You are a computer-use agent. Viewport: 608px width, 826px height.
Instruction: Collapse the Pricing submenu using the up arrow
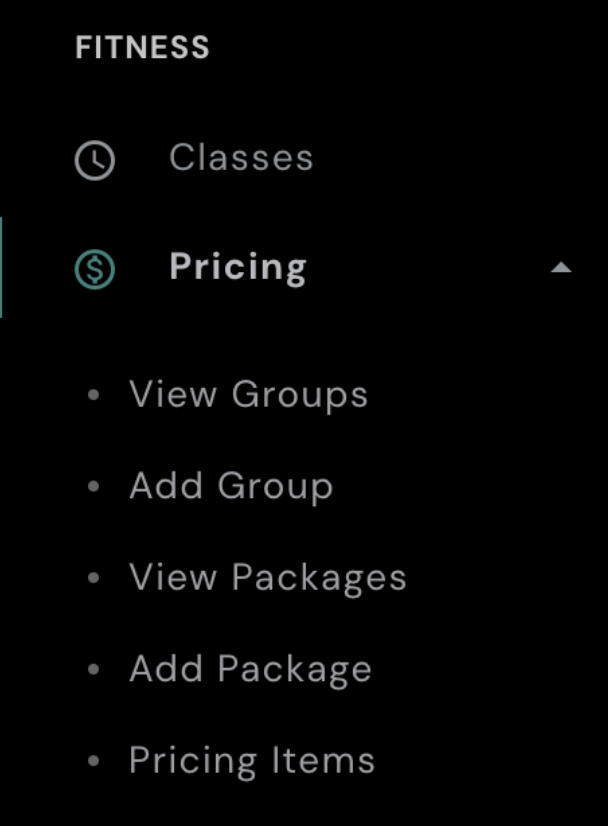[561, 268]
